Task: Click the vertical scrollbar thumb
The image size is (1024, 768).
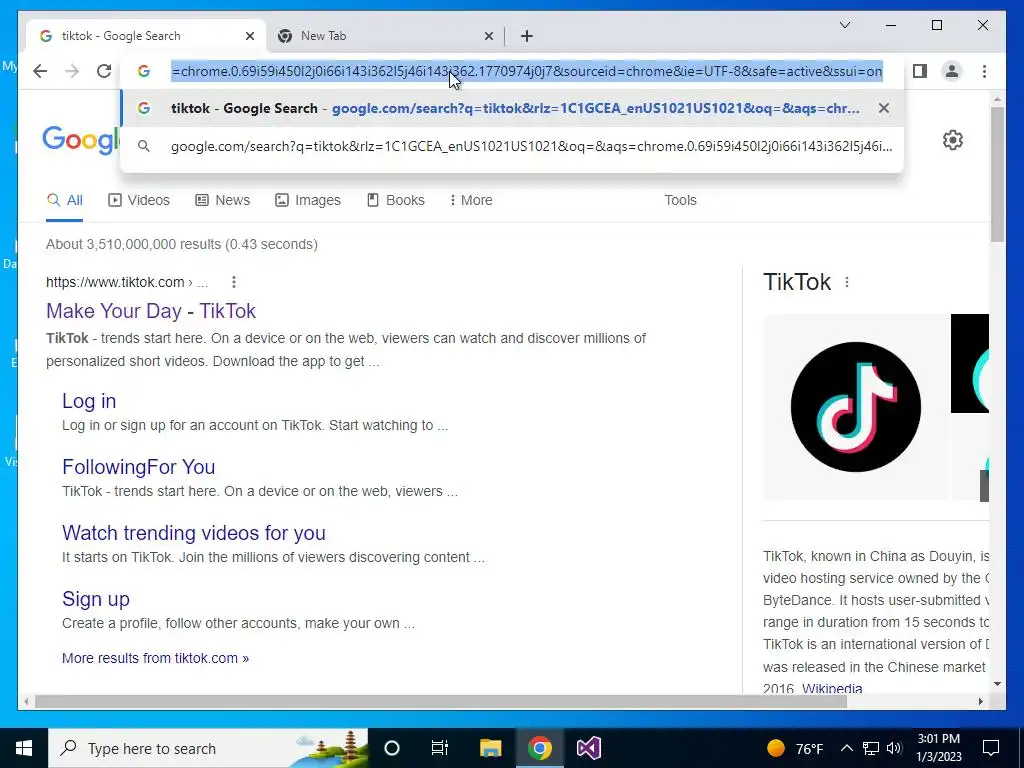Action: (997, 175)
